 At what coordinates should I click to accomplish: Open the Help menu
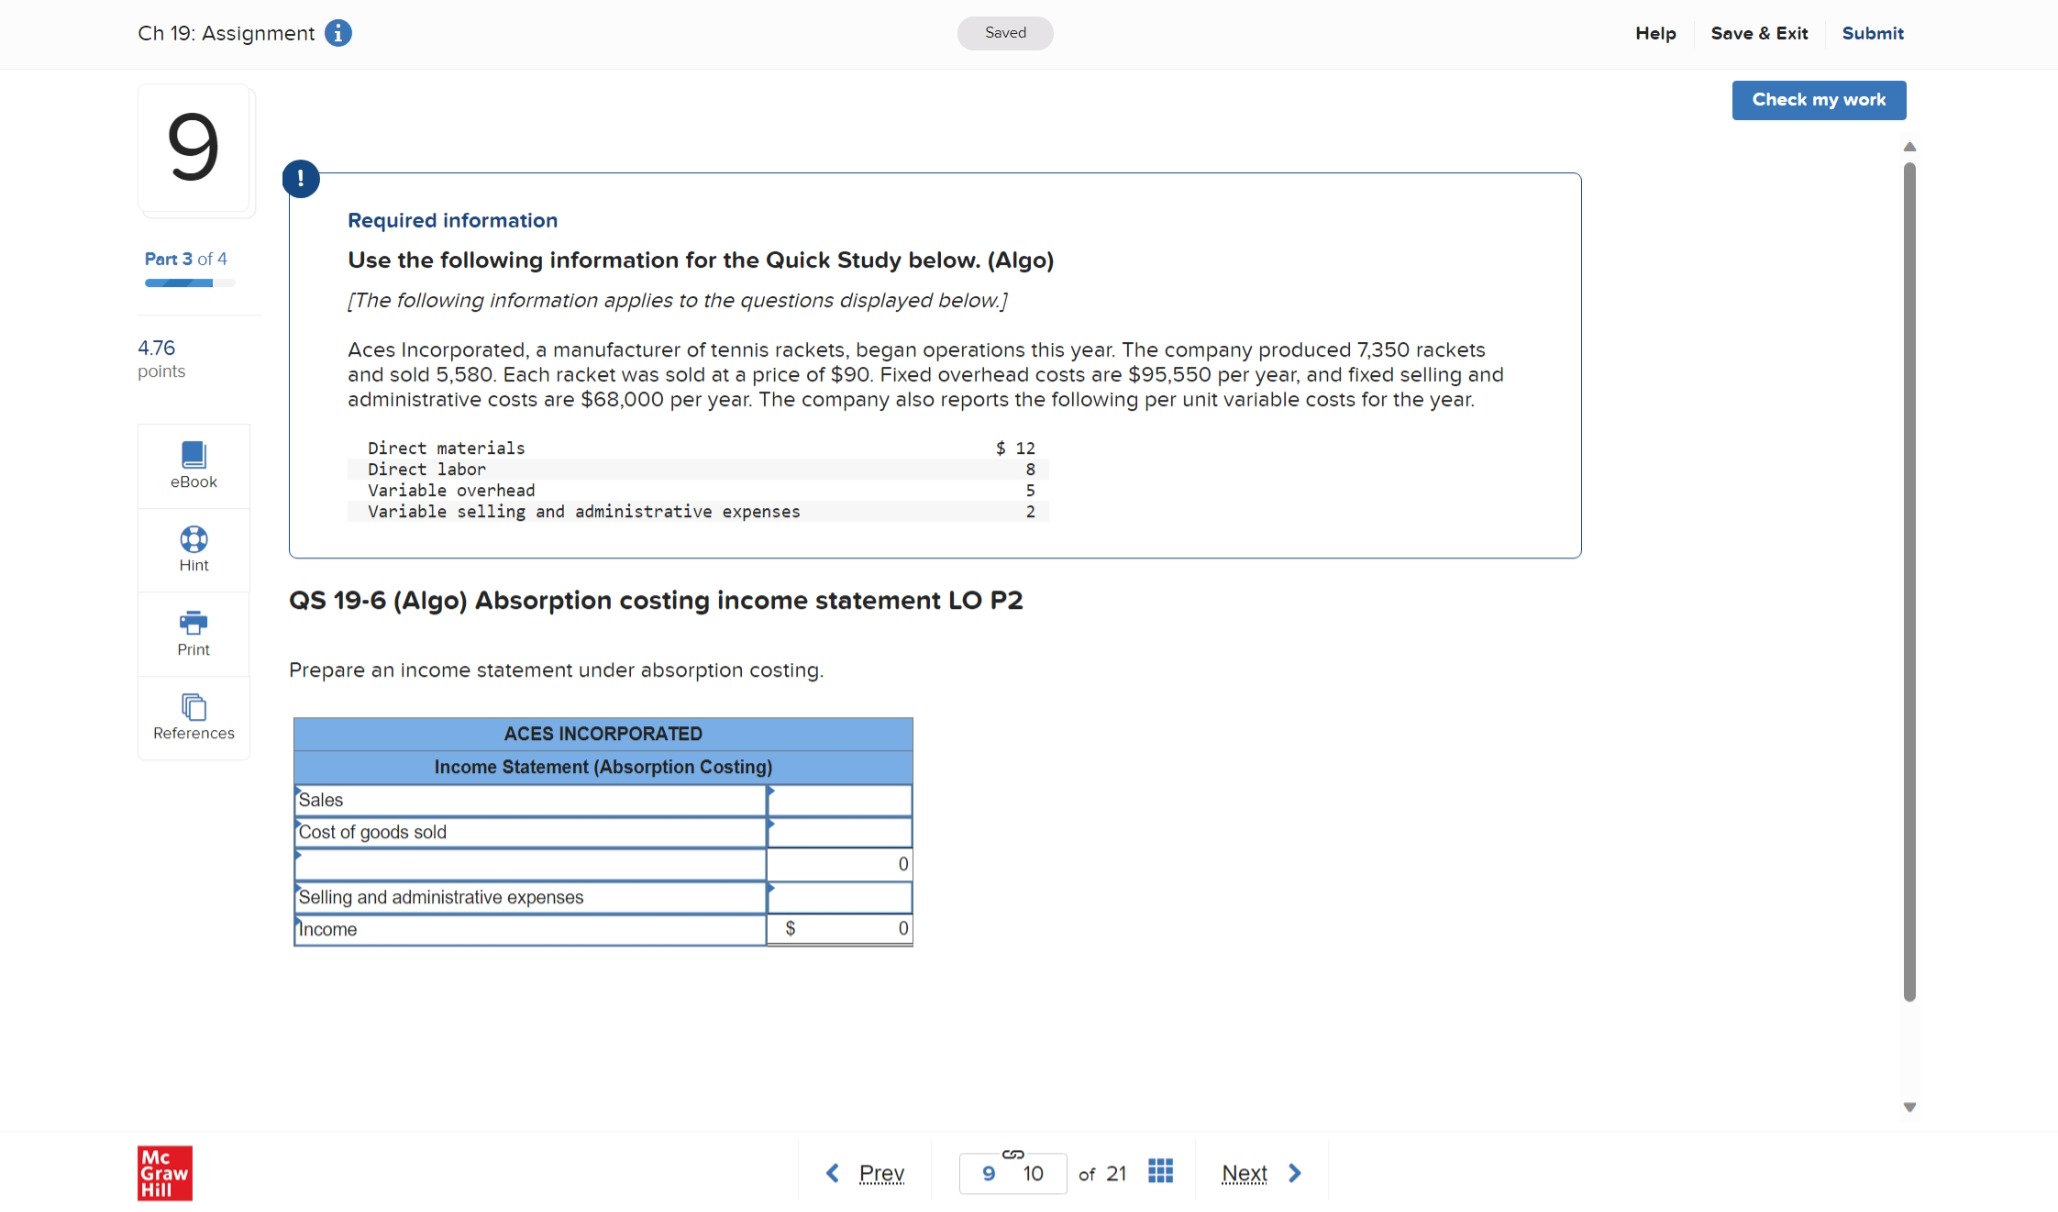coord(1655,33)
